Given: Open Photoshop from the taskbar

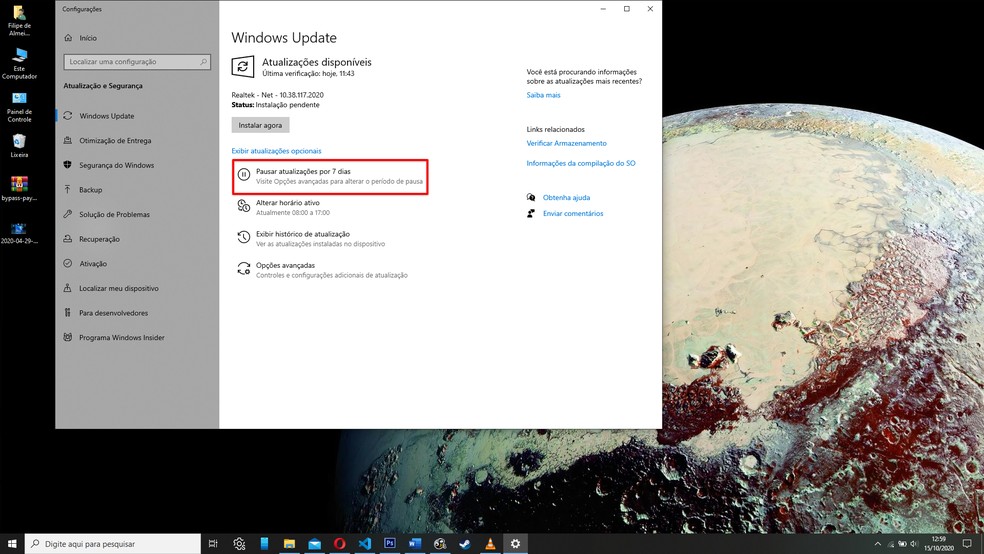Looking at the screenshot, I should [x=390, y=543].
